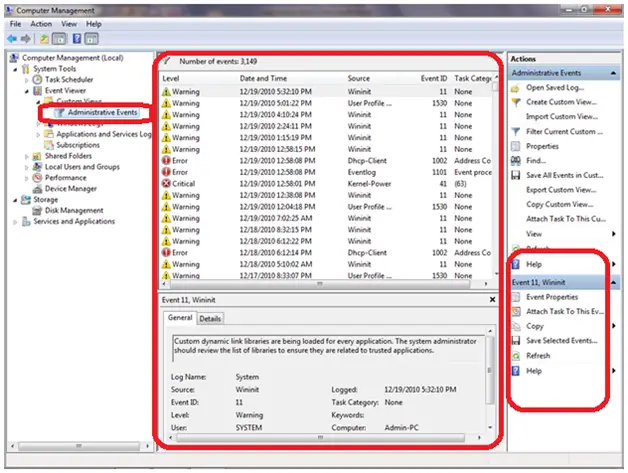Click the Create Custom View funnel icon

(516, 103)
